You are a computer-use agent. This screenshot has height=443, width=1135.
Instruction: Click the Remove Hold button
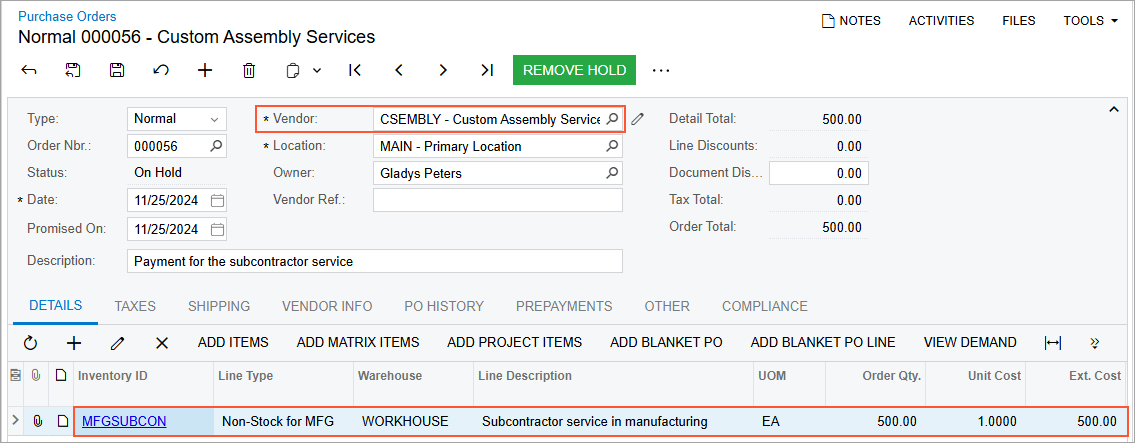tap(574, 70)
